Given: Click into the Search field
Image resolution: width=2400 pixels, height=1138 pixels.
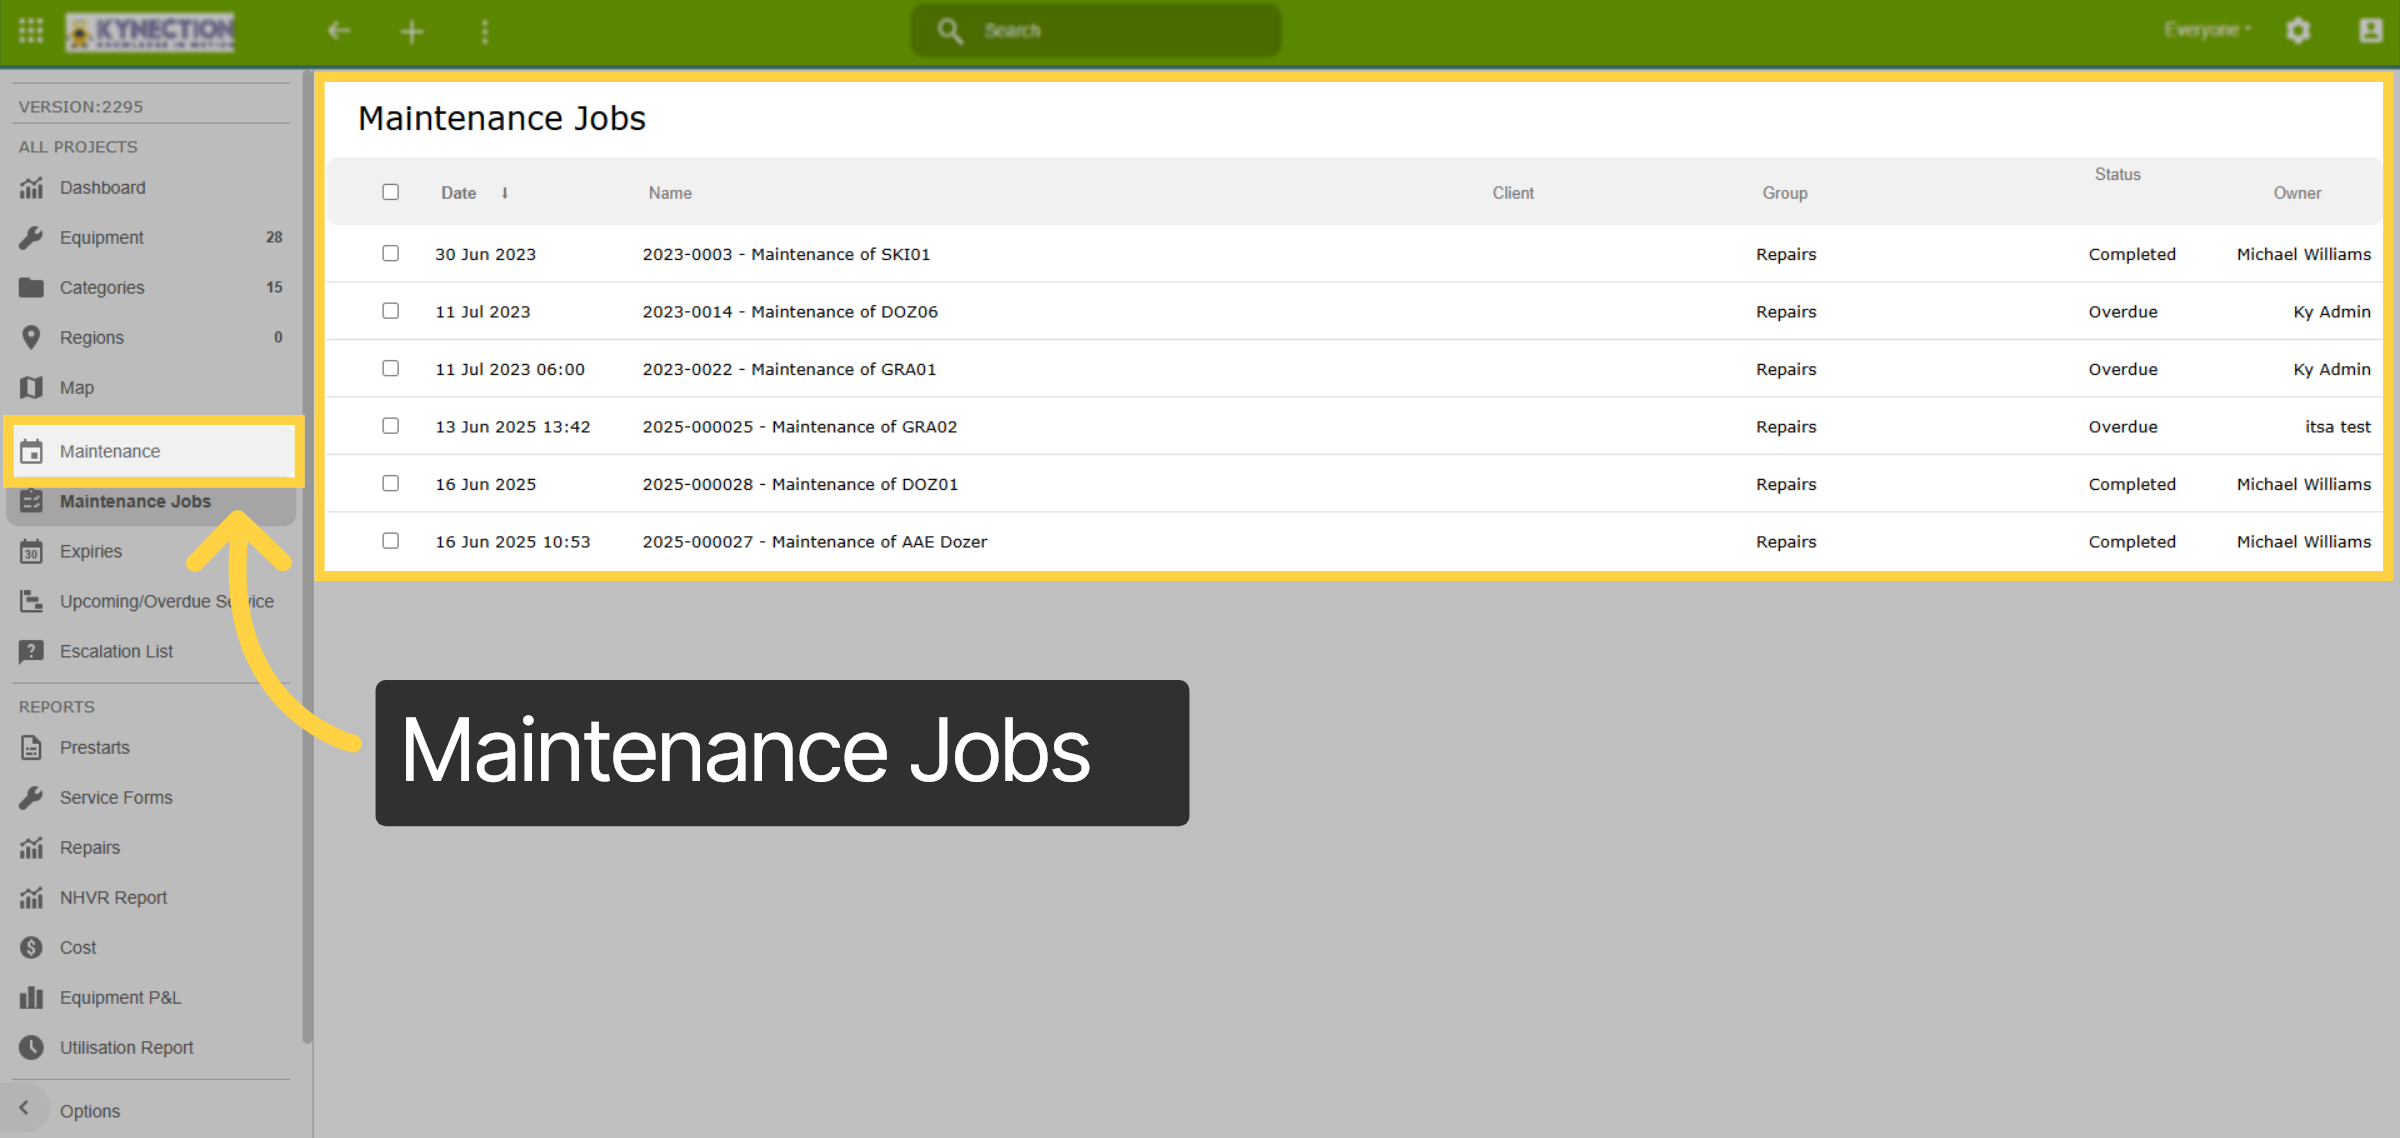Looking at the screenshot, I should point(1096,31).
